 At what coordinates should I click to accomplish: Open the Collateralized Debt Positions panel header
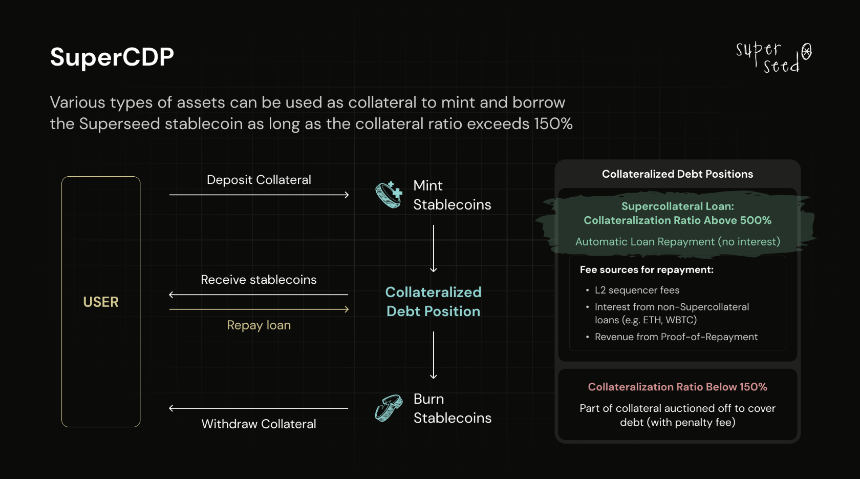(x=677, y=174)
